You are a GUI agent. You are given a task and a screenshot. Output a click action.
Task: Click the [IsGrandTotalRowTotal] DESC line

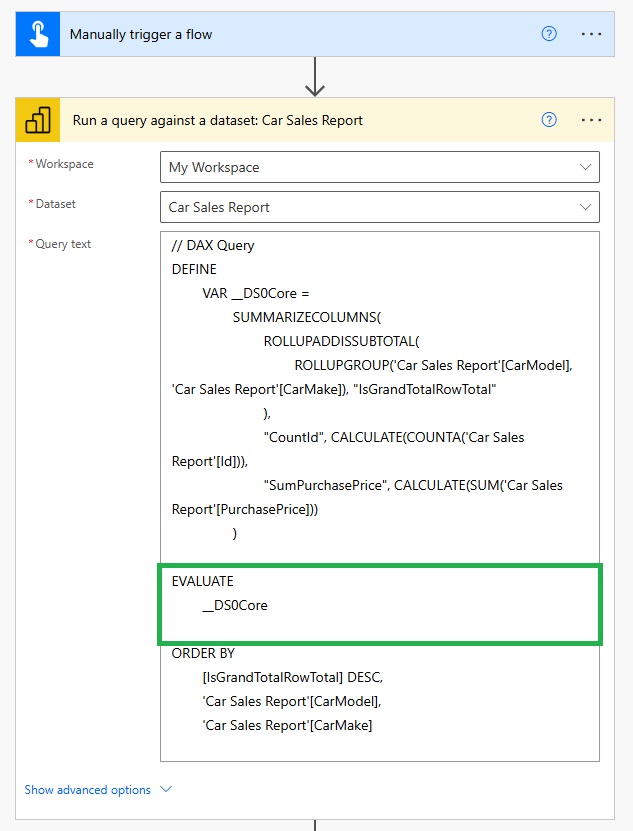point(293,677)
